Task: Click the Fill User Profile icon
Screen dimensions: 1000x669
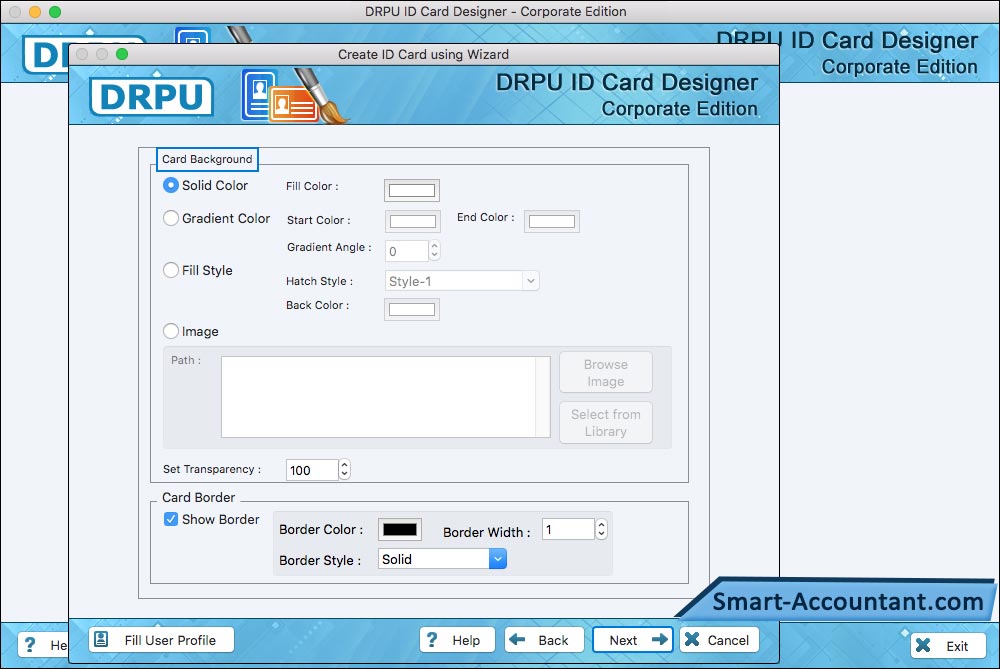Action: [101, 639]
